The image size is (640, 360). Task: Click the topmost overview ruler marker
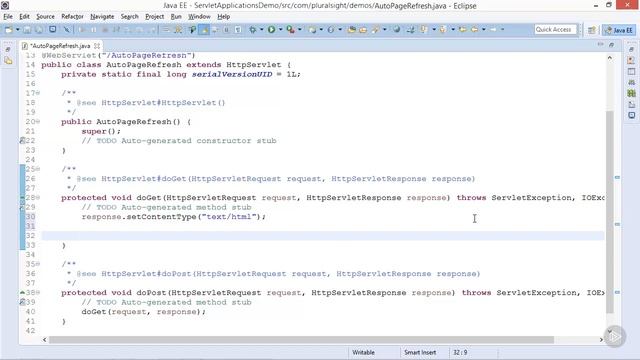tap(617, 177)
